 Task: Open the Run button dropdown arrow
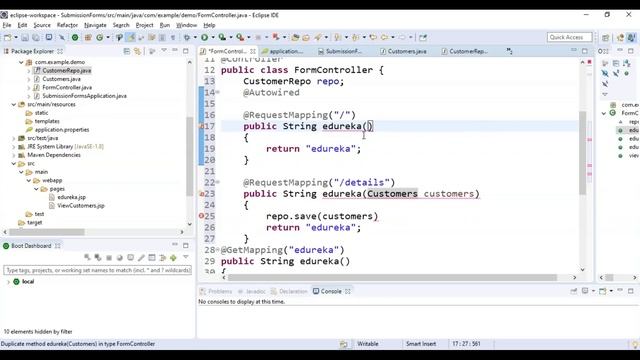pos(213,38)
